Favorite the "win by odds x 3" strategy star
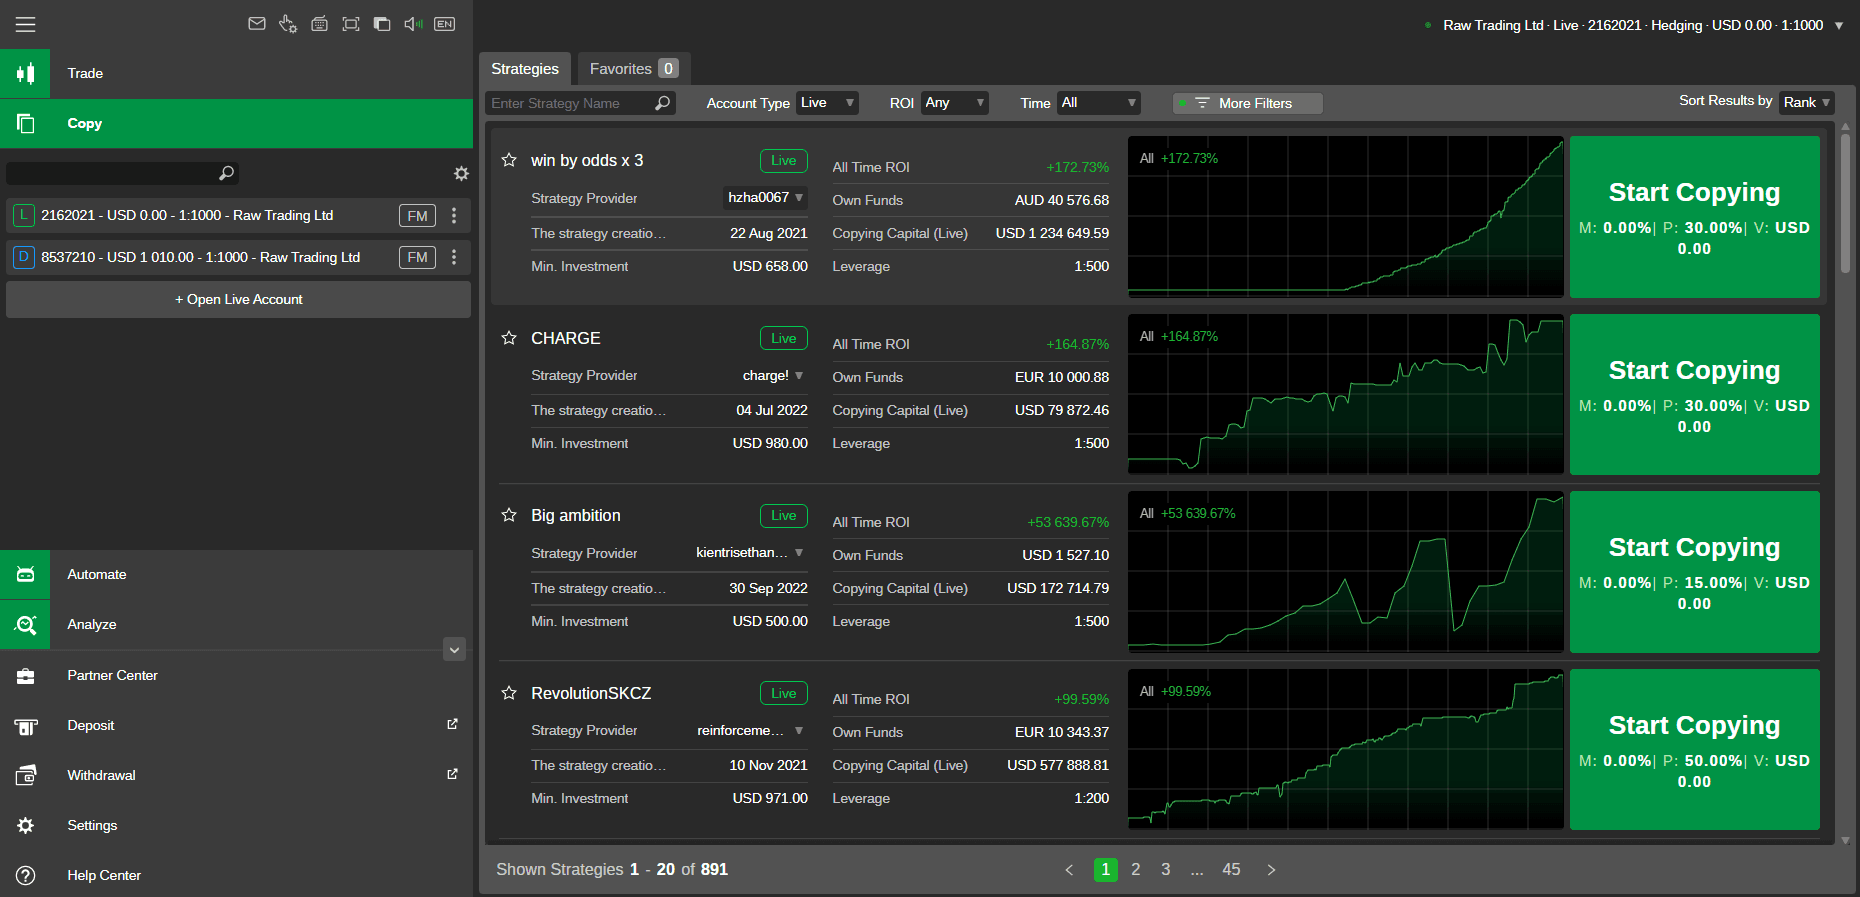This screenshot has width=1860, height=897. click(509, 160)
